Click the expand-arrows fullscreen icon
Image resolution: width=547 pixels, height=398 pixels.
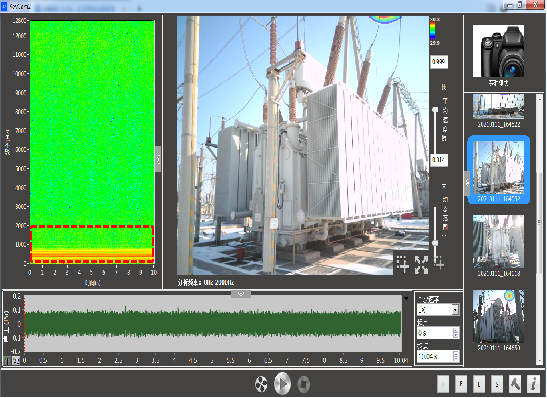tap(421, 265)
